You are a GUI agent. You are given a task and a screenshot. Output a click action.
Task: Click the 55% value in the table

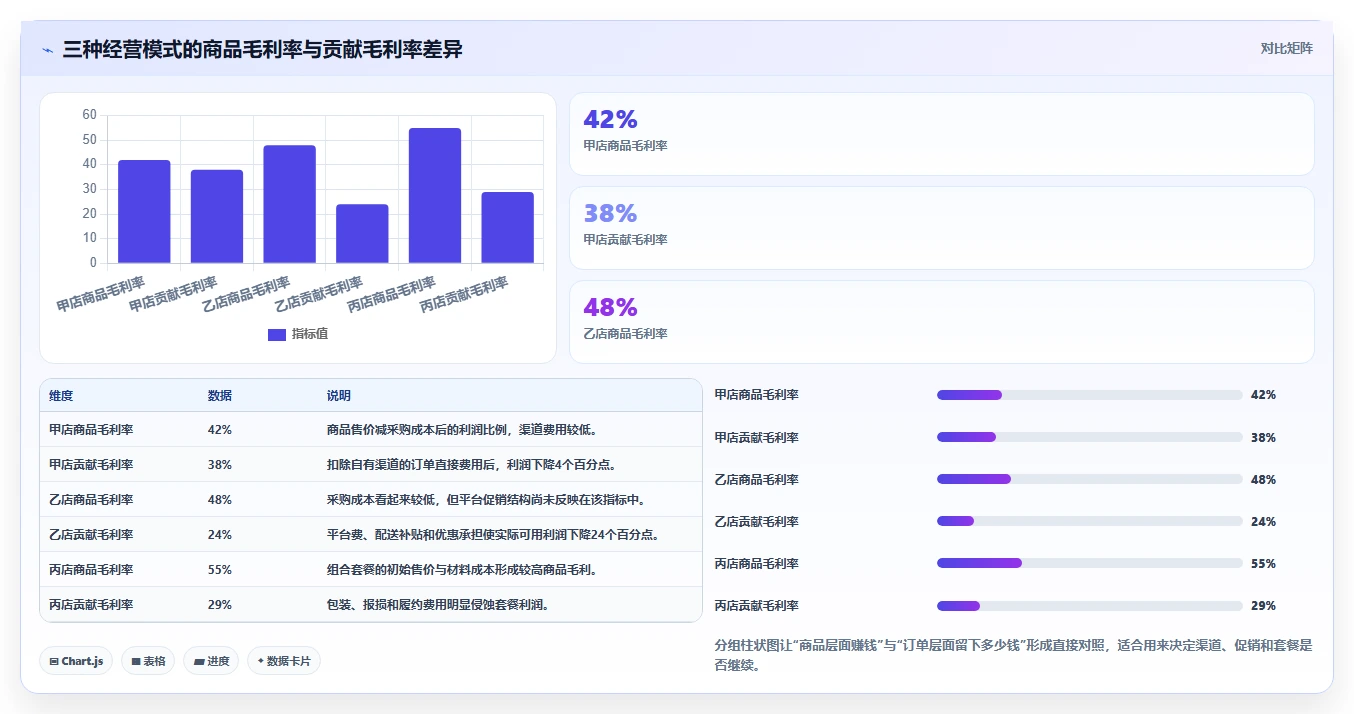point(220,569)
